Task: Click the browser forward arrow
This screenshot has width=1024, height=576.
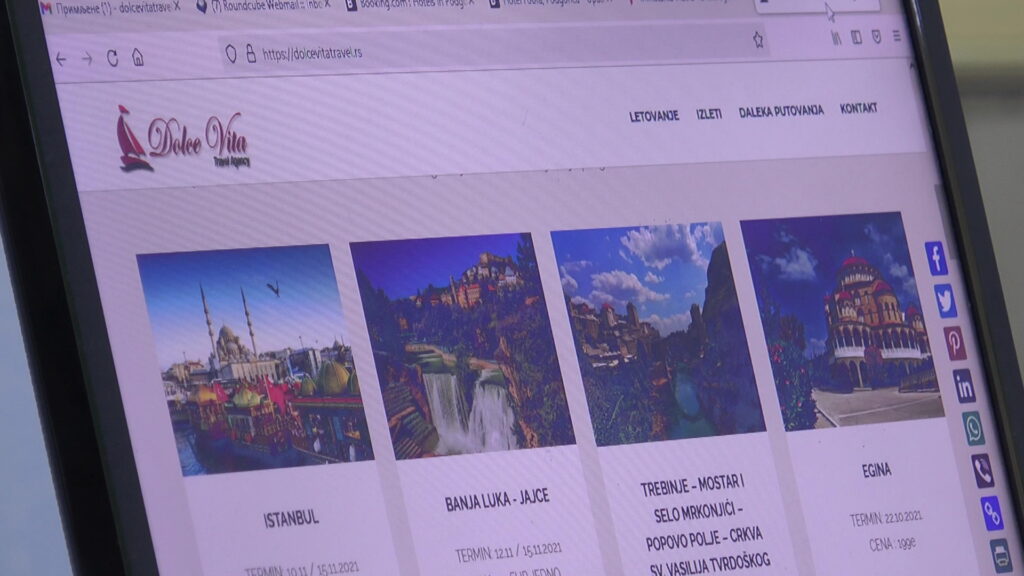Action: tap(87, 59)
